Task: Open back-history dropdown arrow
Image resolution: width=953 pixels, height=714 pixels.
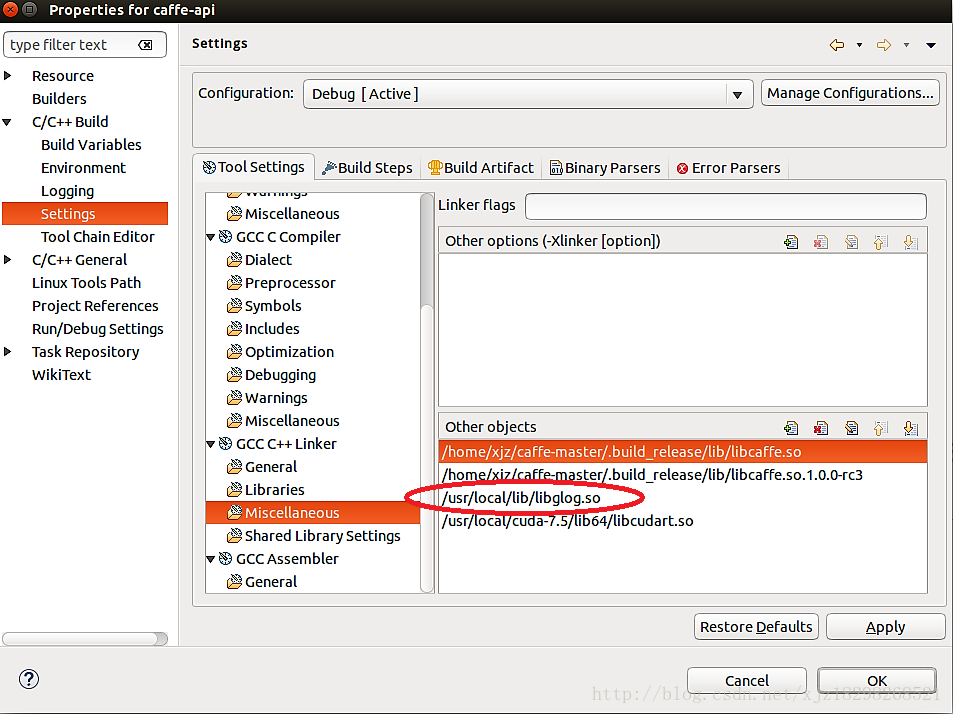Action: pos(859,45)
